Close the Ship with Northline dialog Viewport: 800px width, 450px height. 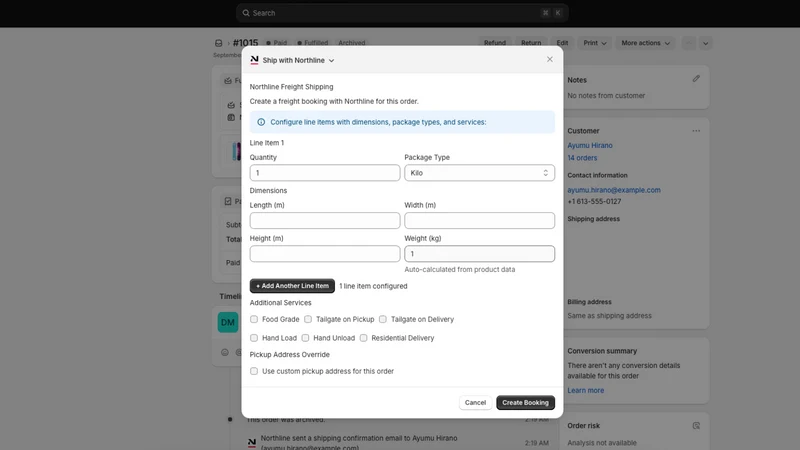pyautogui.click(x=549, y=59)
